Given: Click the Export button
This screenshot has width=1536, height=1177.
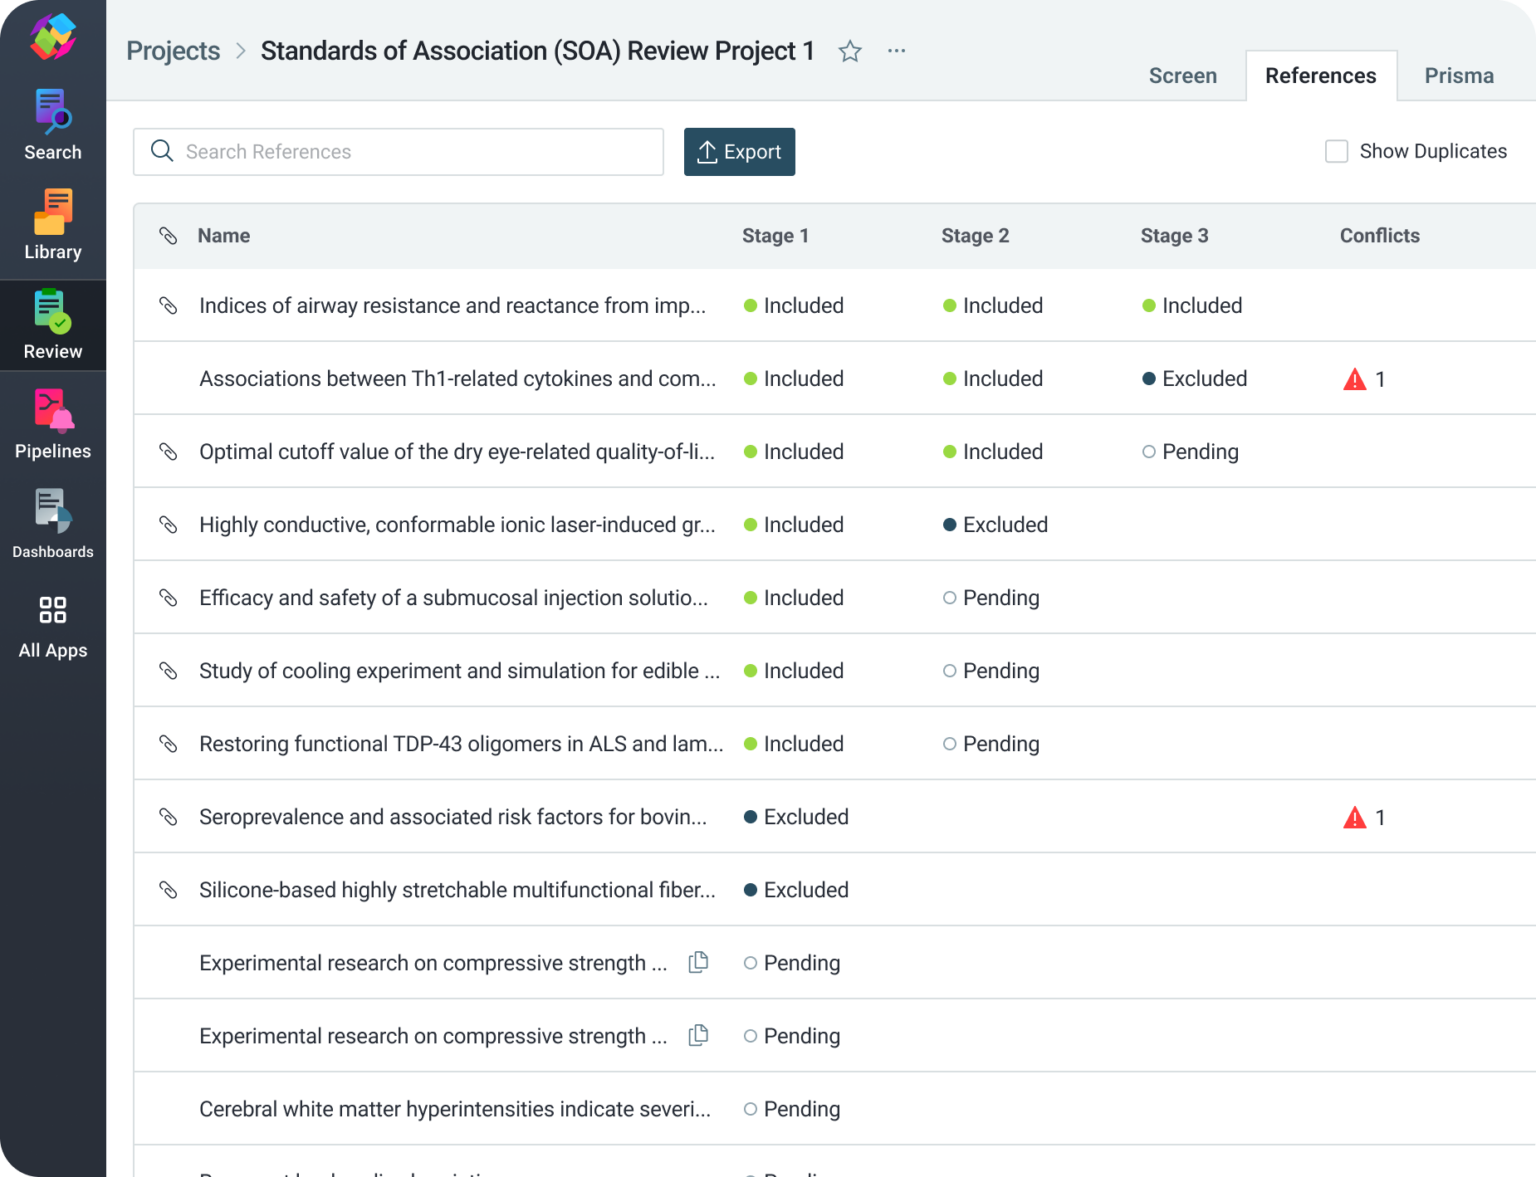Looking at the screenshot, I should 739,152.
